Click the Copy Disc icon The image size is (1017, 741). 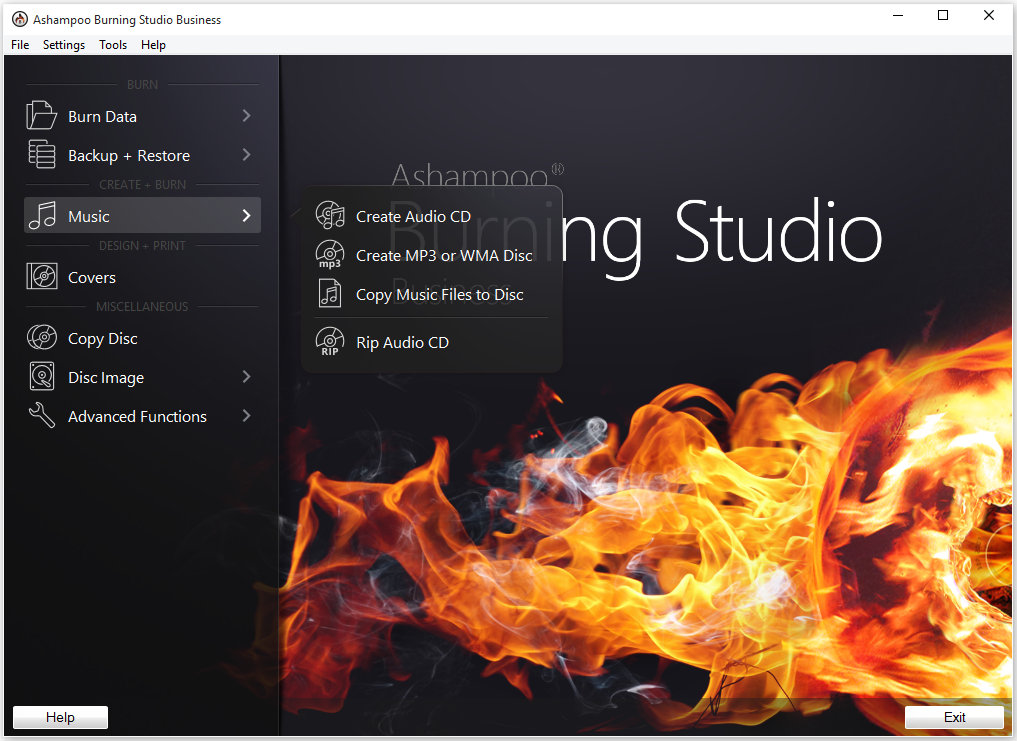(x=42, y=337)
